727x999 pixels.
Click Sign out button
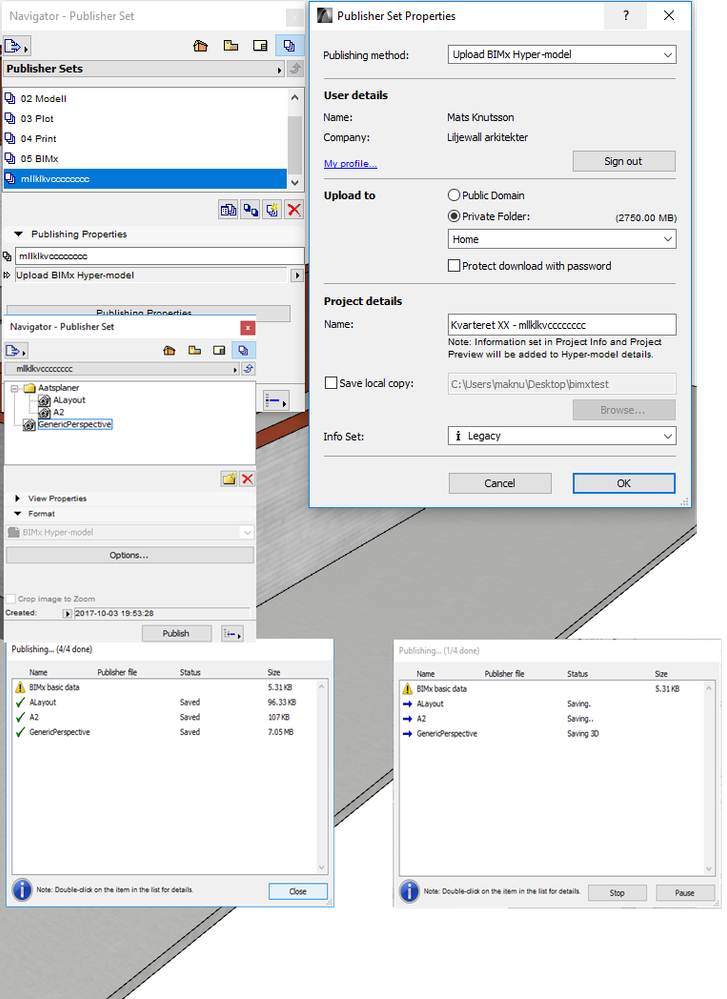[623, 161]
